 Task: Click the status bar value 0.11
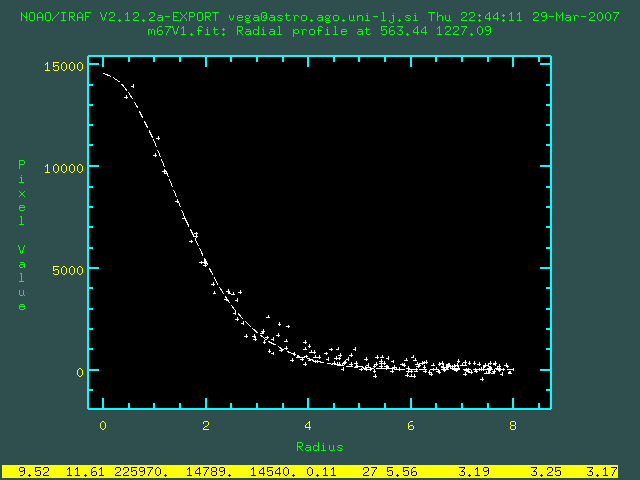point(321,472)
